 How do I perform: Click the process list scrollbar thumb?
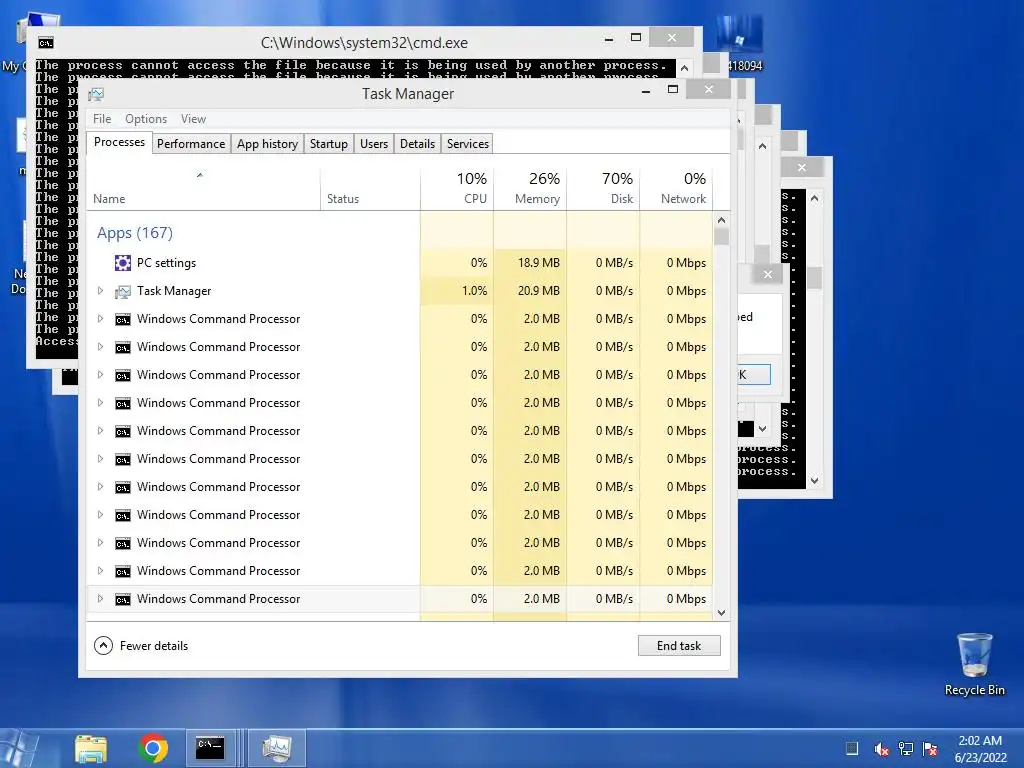pos(722,236)
